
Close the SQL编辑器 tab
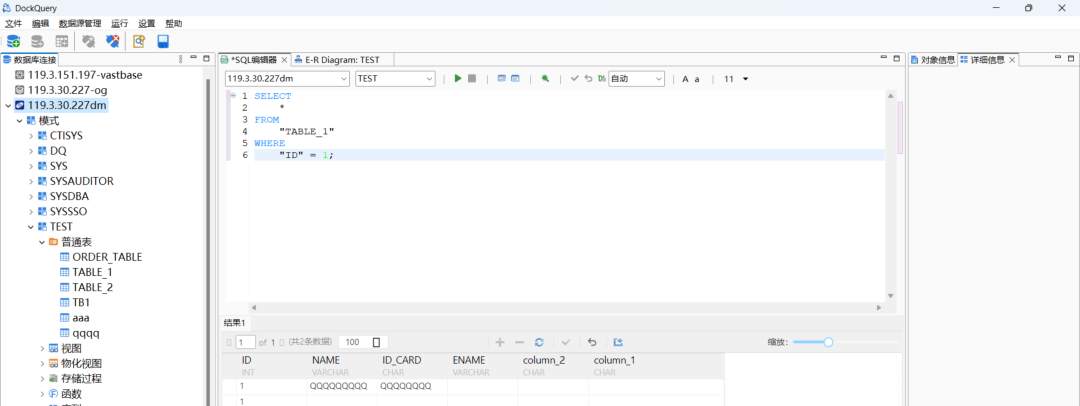[x=284, y=60]
